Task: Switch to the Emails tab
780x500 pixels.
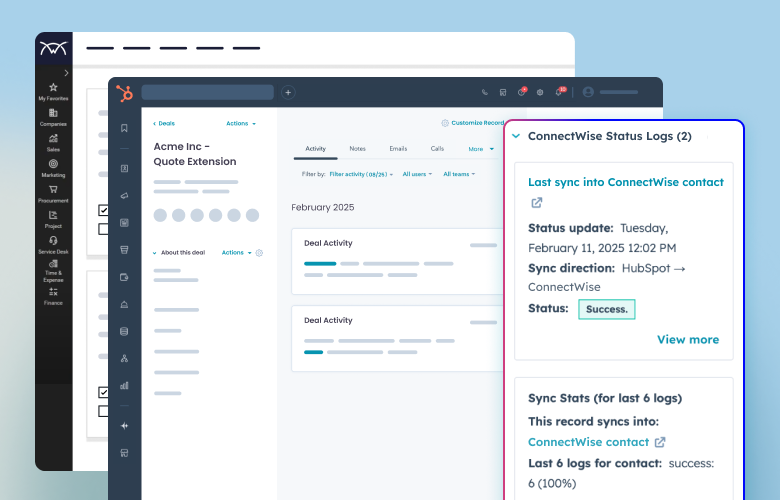Action: (x=398, y=149)
